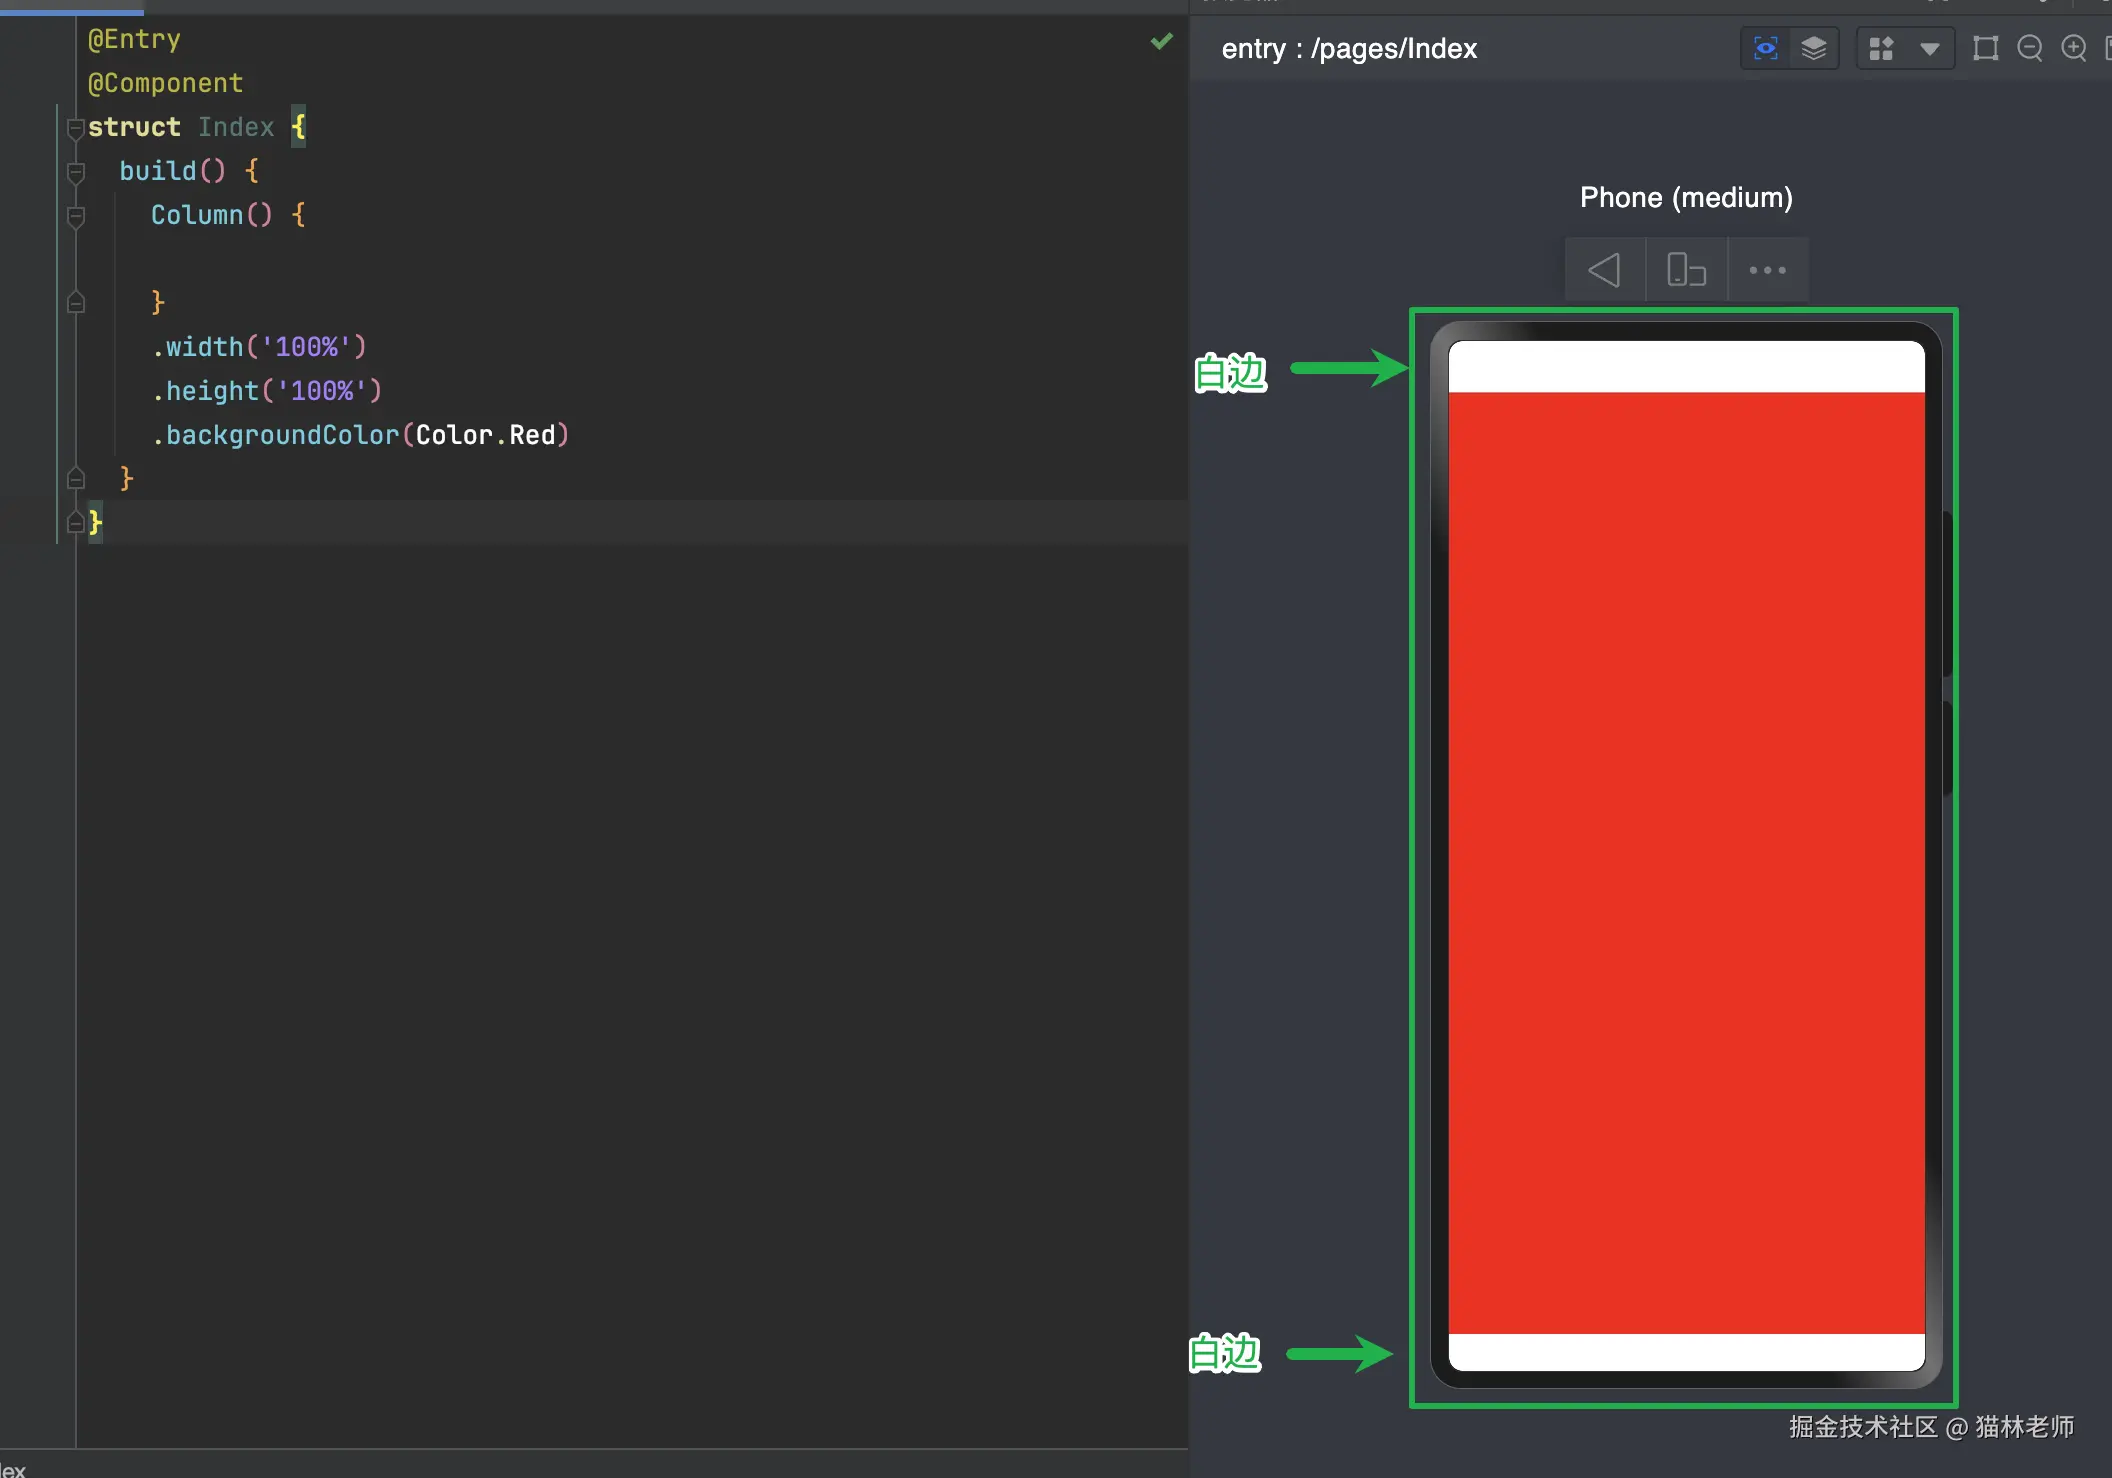
Task: Click the entry : /pages/Index title
Action: pos(1348,48)
